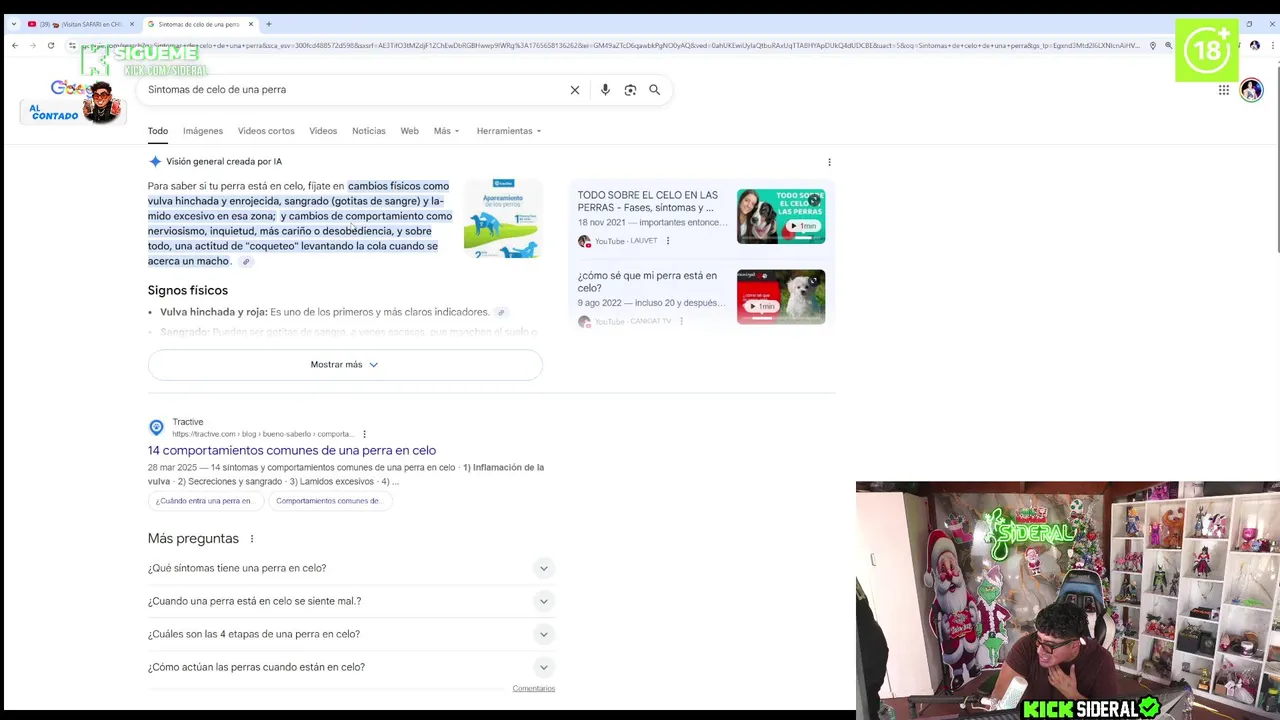
Task: Click link icon after AI summary paragraph
Action: tap(246, 262)
